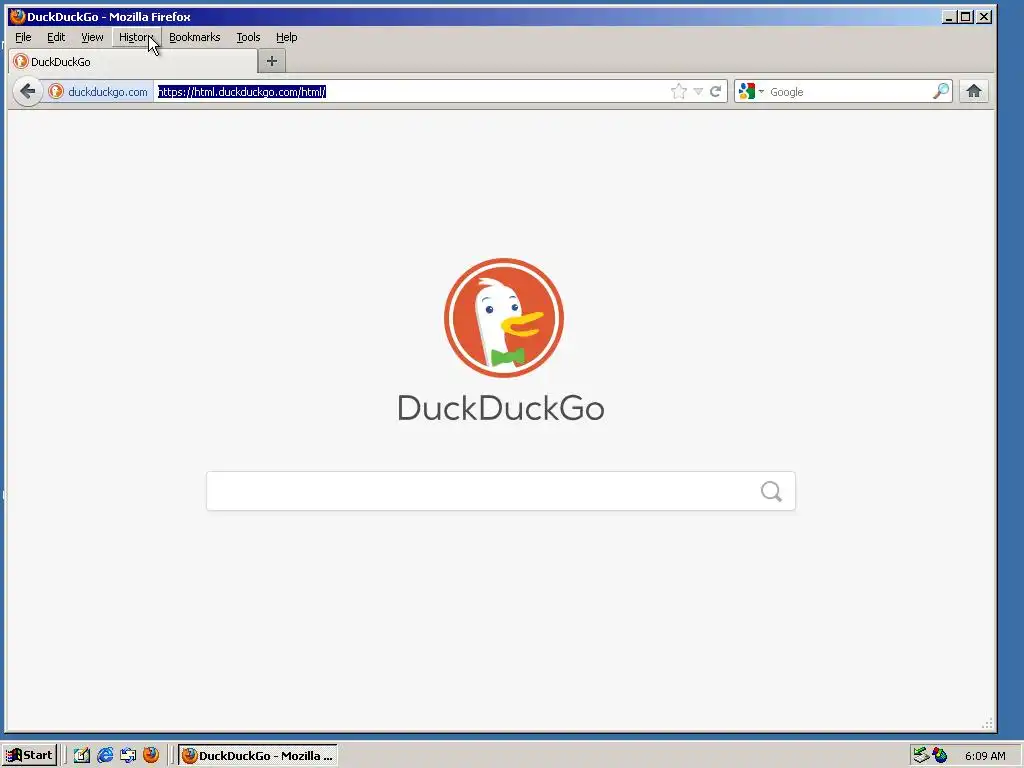Image resolution: width=1024 pixels, height=768 pixels.
Task: Click the DuckDuckGo duck logo image
Action: click(x=504, y=318)
